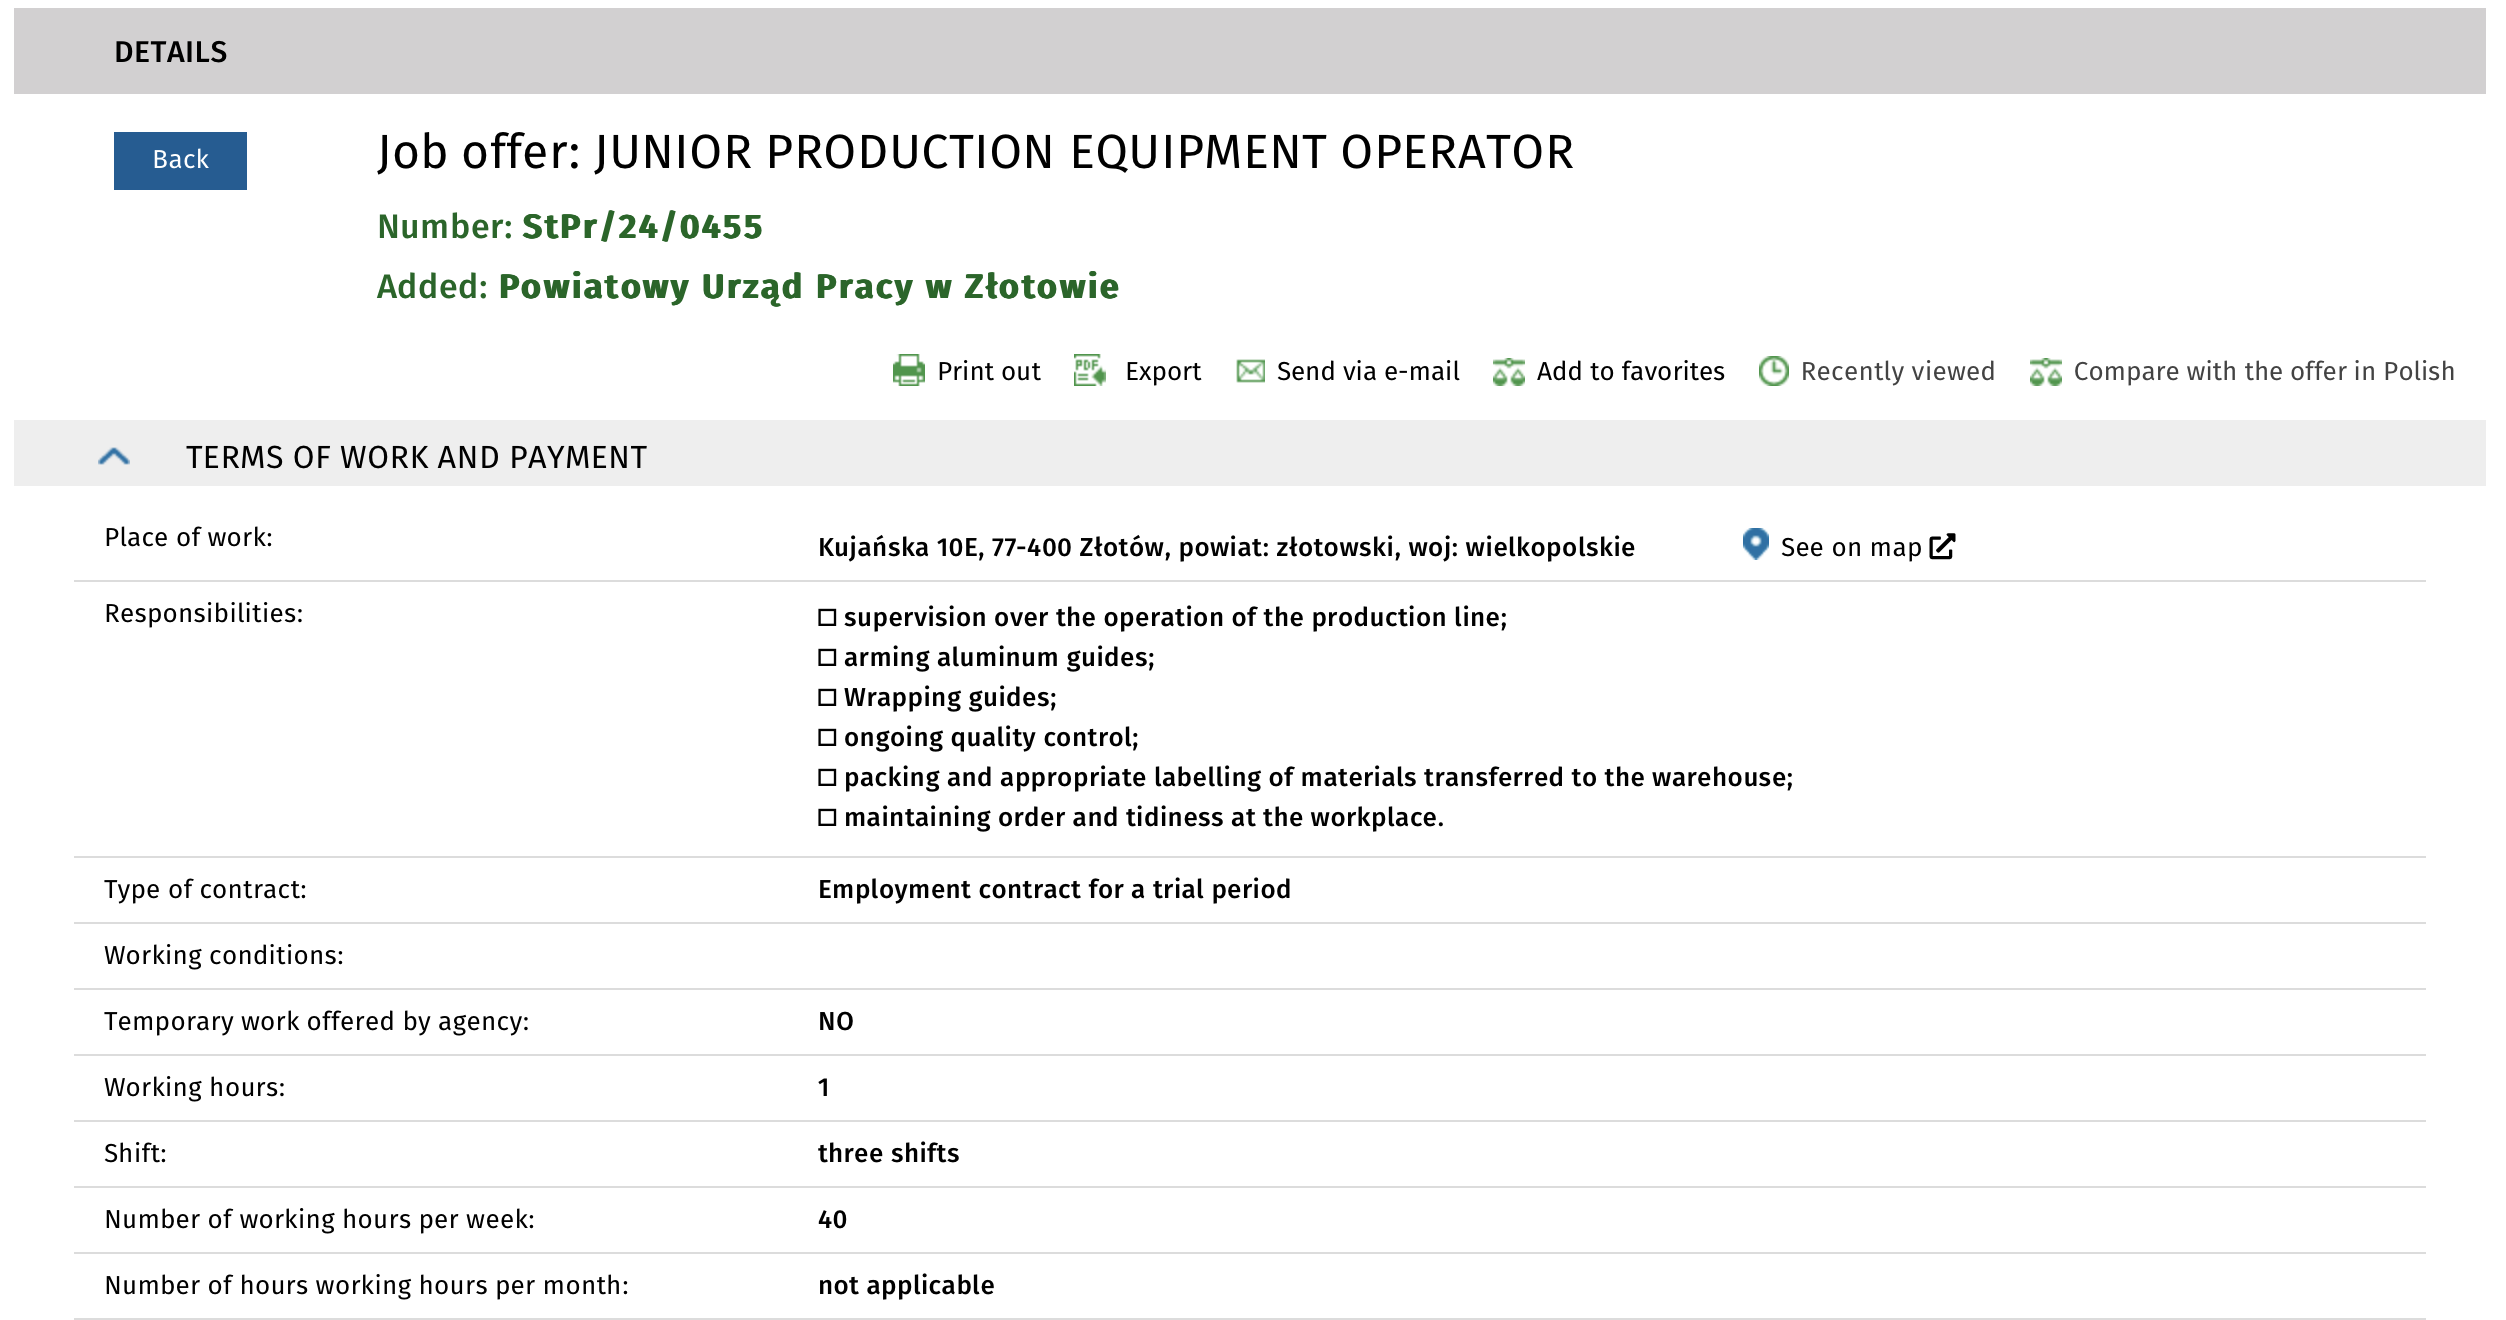The width and height of the screenshot is (2506, 1320).
Task: Click the envelope e-mail icon
Action: (x=1250, y=371)
